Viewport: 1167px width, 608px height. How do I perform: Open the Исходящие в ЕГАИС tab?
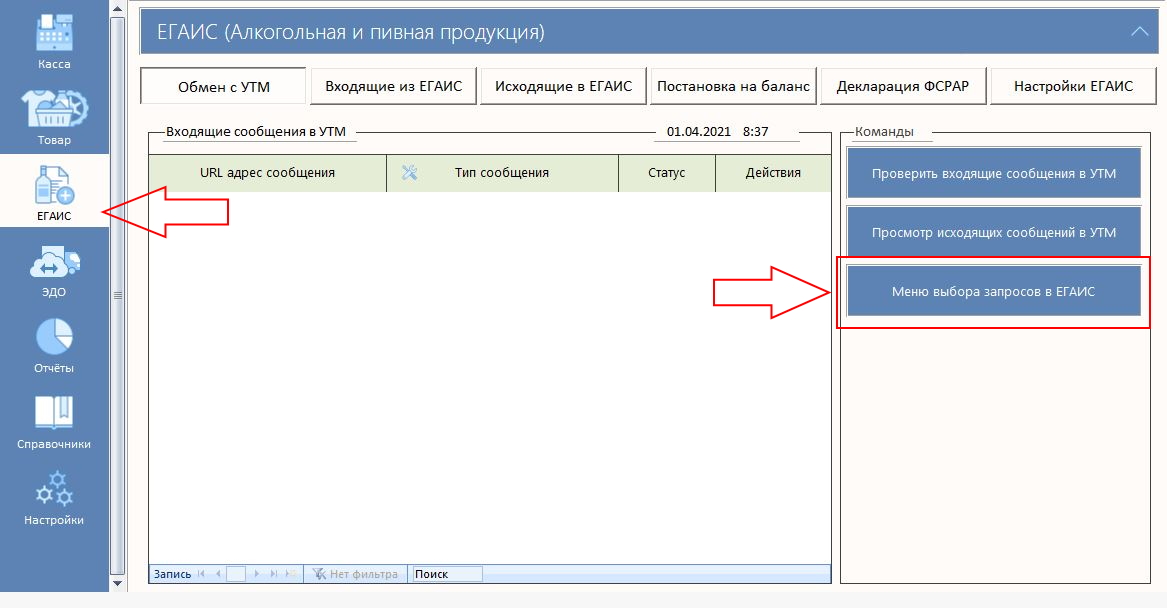pos(564,86)
